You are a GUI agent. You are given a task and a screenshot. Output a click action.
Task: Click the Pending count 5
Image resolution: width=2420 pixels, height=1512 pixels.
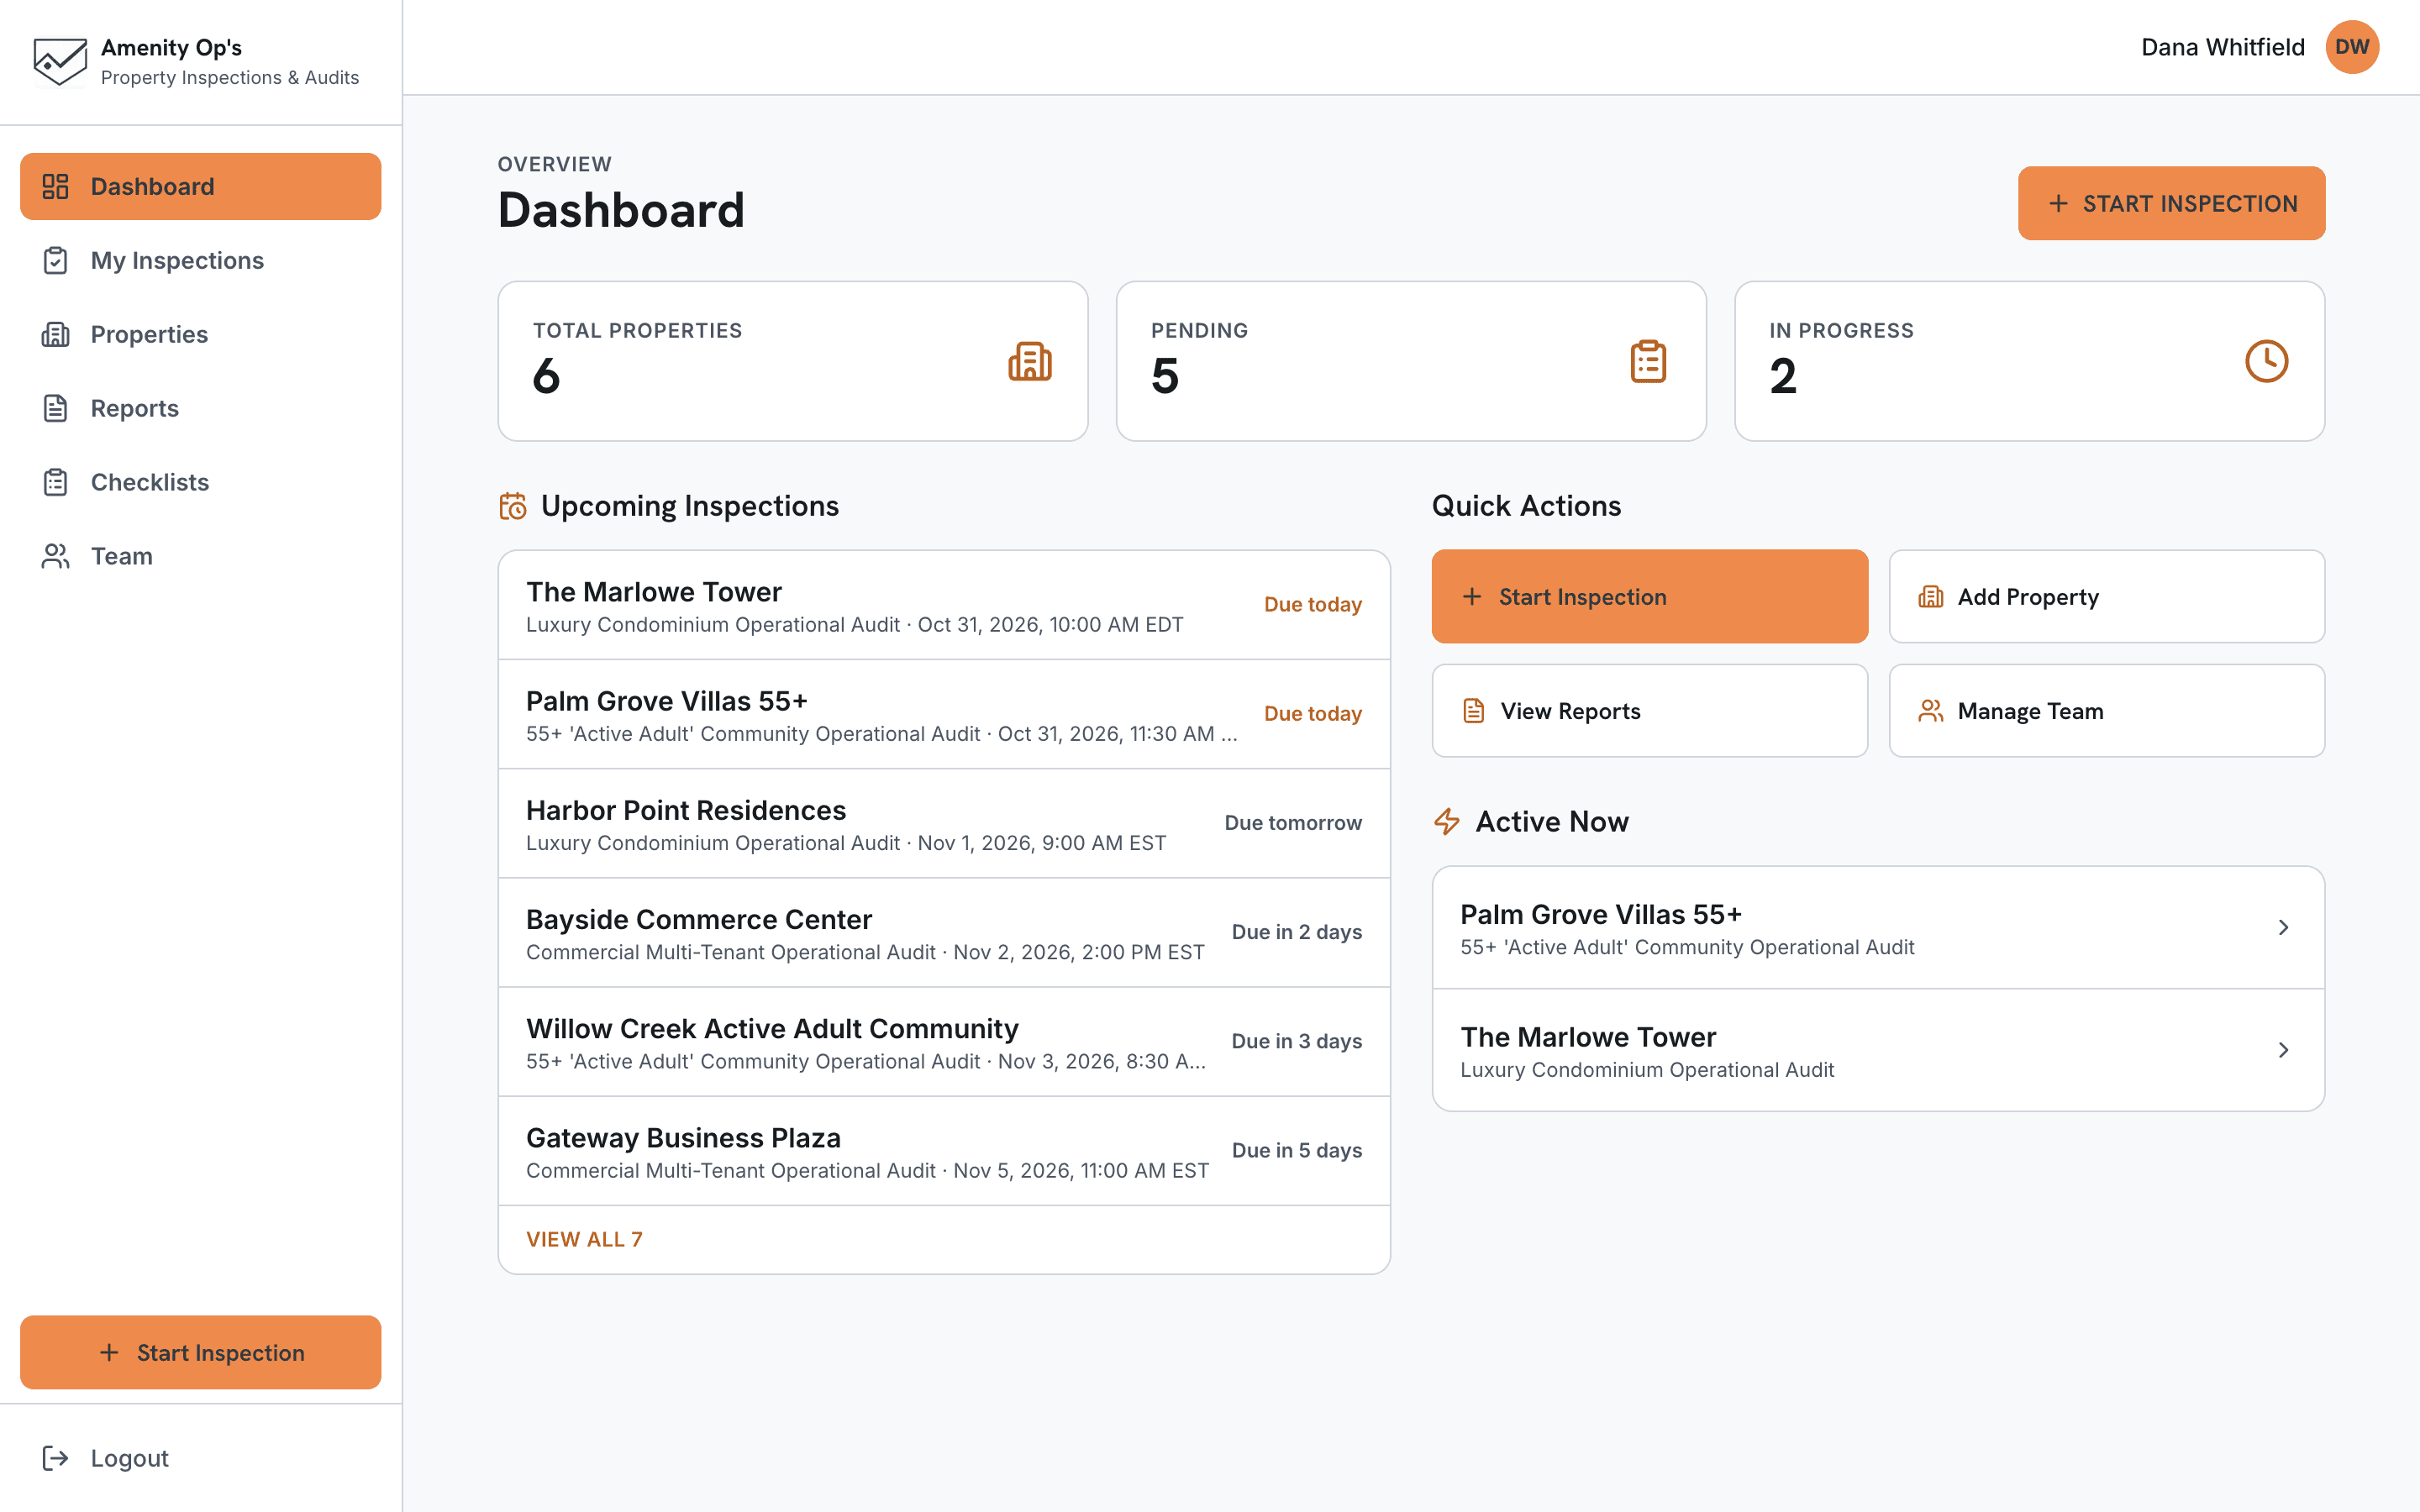(1165, 376)
